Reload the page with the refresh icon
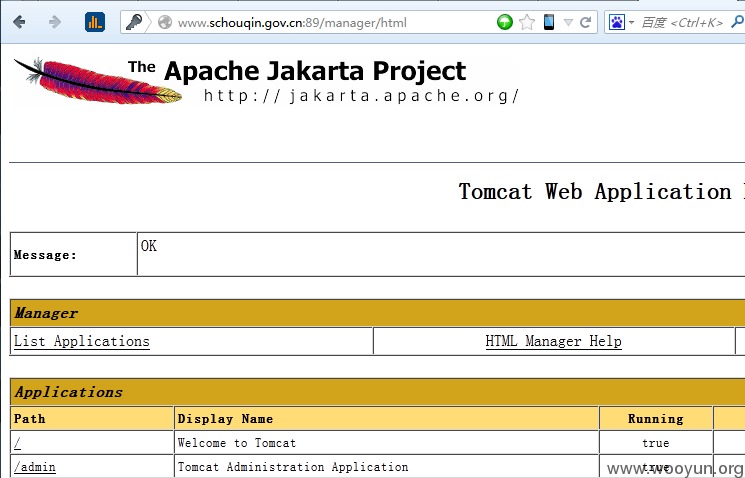 click(x=585, y=22)
